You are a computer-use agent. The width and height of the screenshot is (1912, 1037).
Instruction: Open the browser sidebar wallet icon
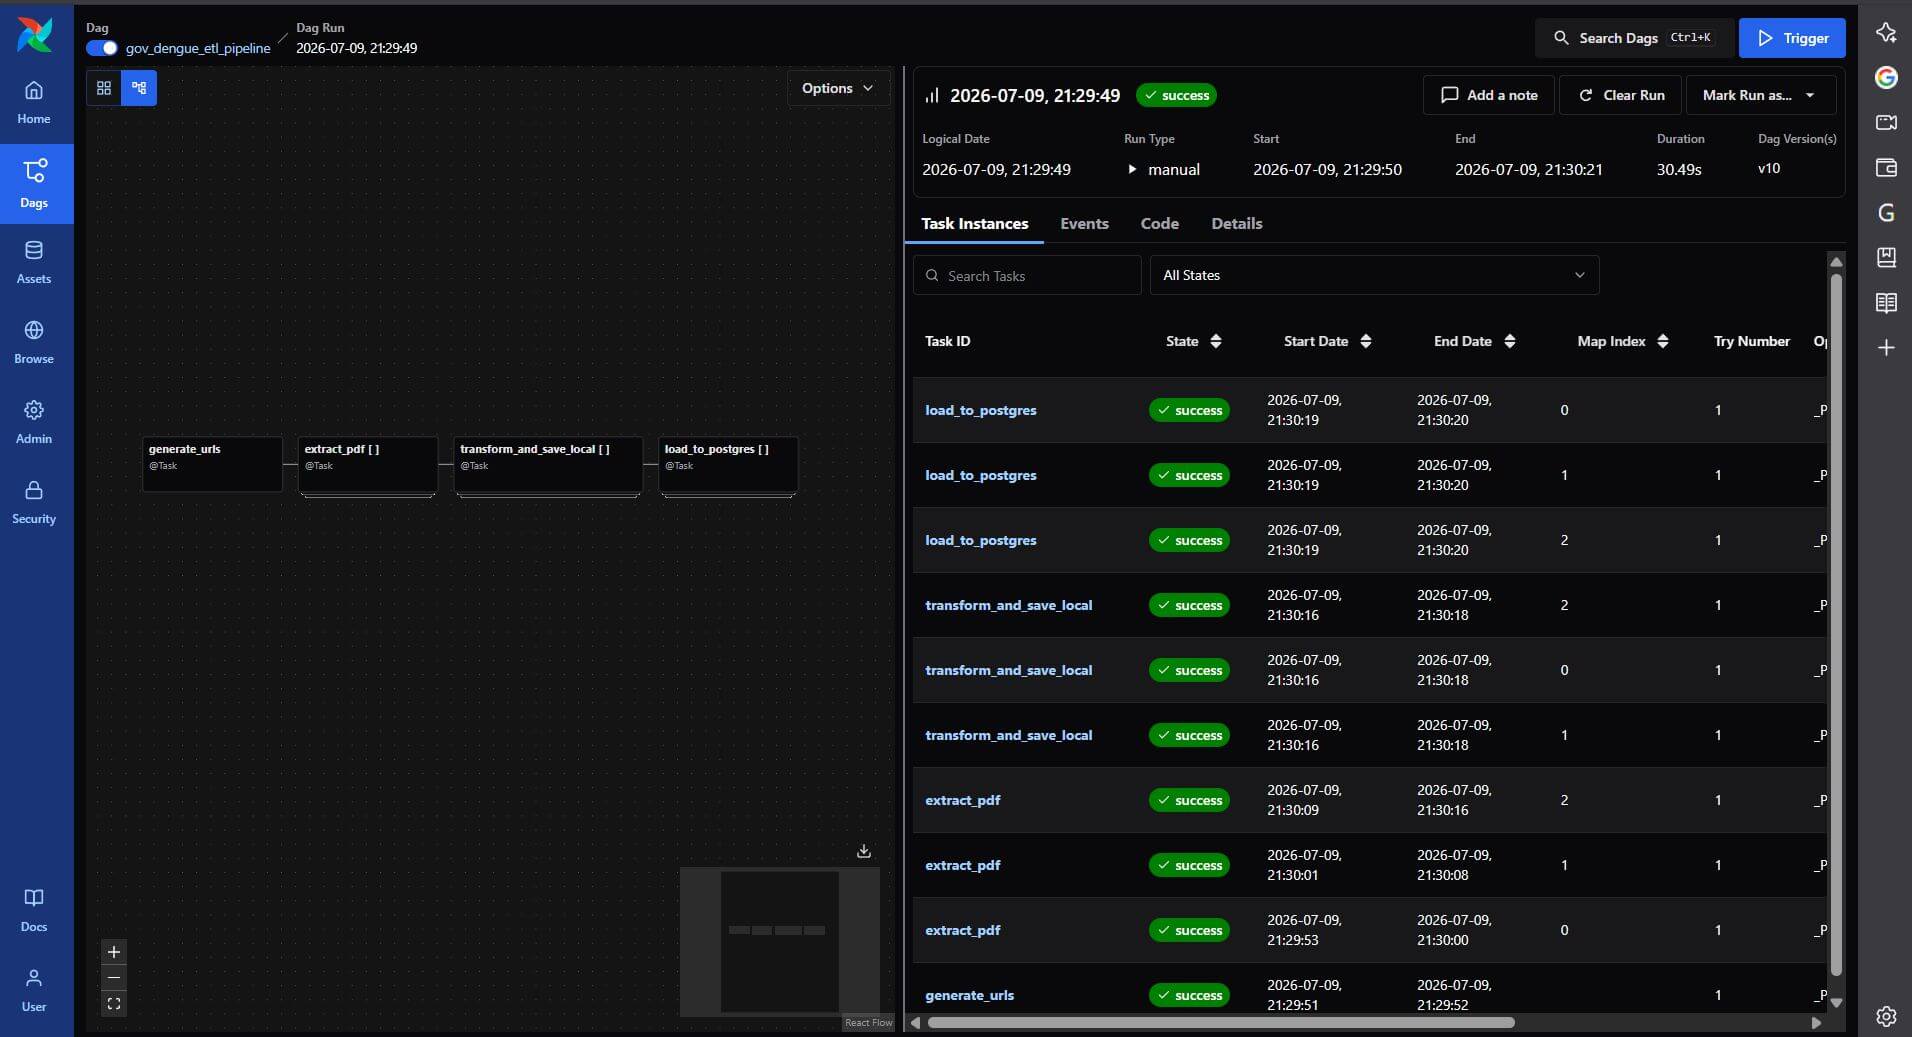pos(1886,167)
